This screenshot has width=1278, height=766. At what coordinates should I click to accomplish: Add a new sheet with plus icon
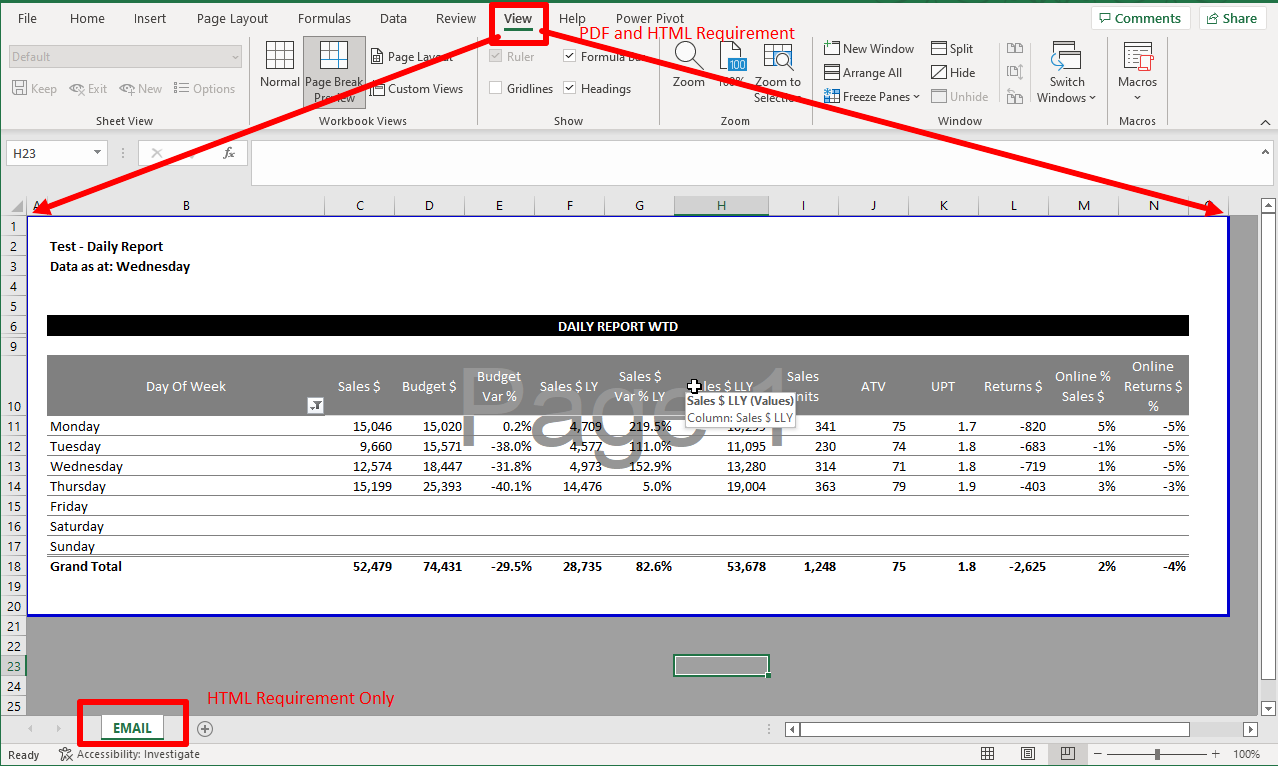(x=205, y=729)
